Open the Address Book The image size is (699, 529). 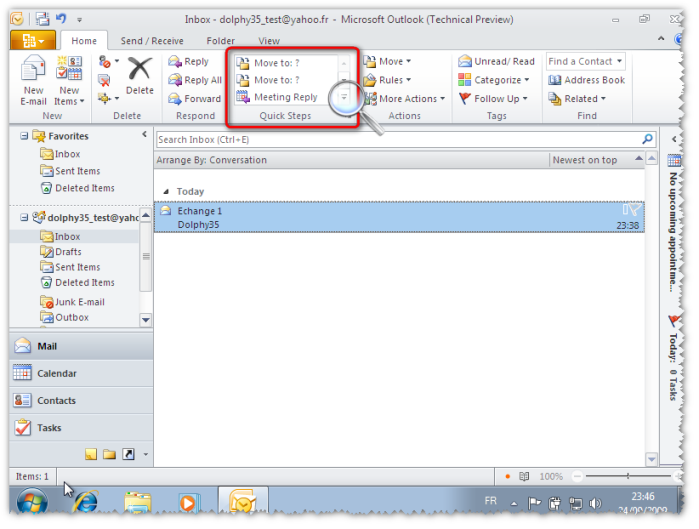click(556, 80)
